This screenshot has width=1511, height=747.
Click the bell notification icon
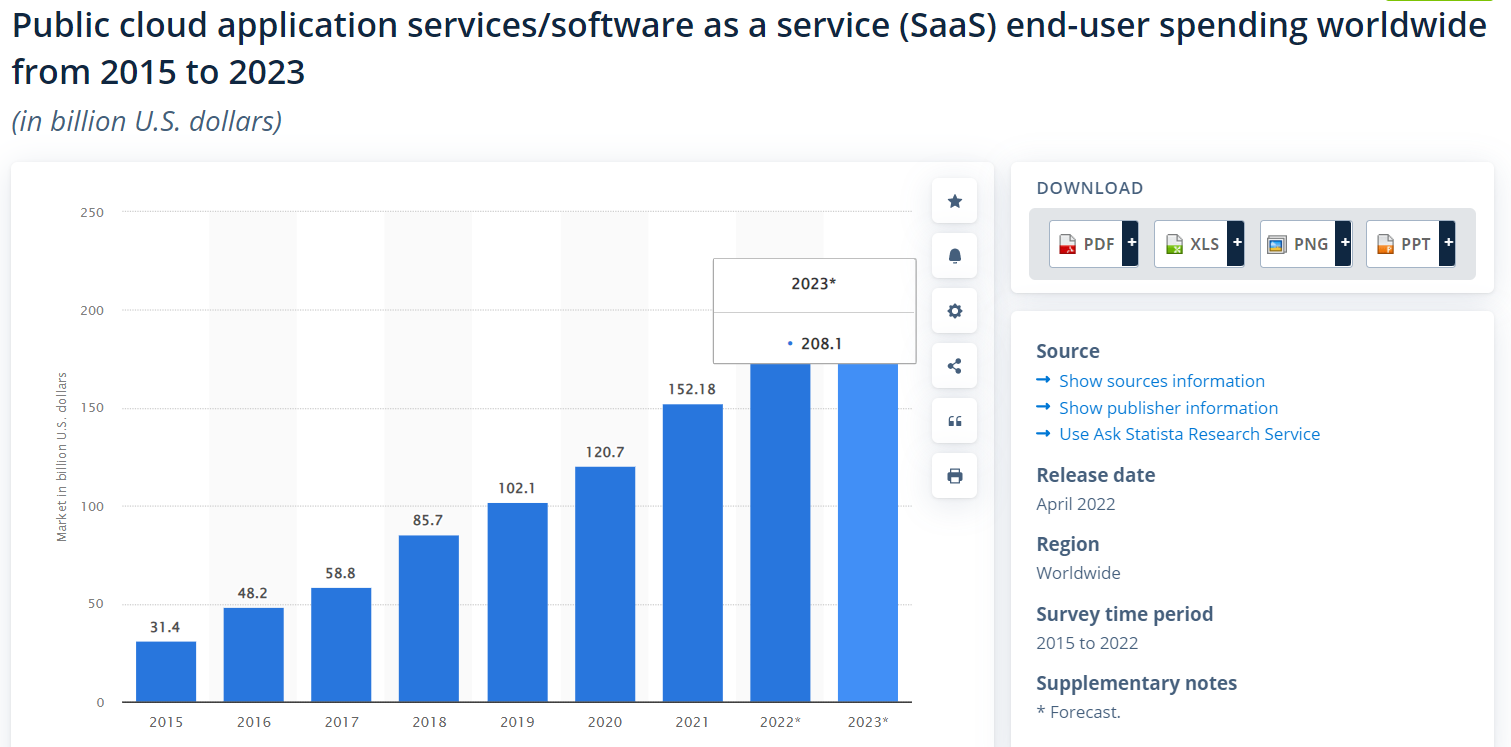click(x=954, y=256)
